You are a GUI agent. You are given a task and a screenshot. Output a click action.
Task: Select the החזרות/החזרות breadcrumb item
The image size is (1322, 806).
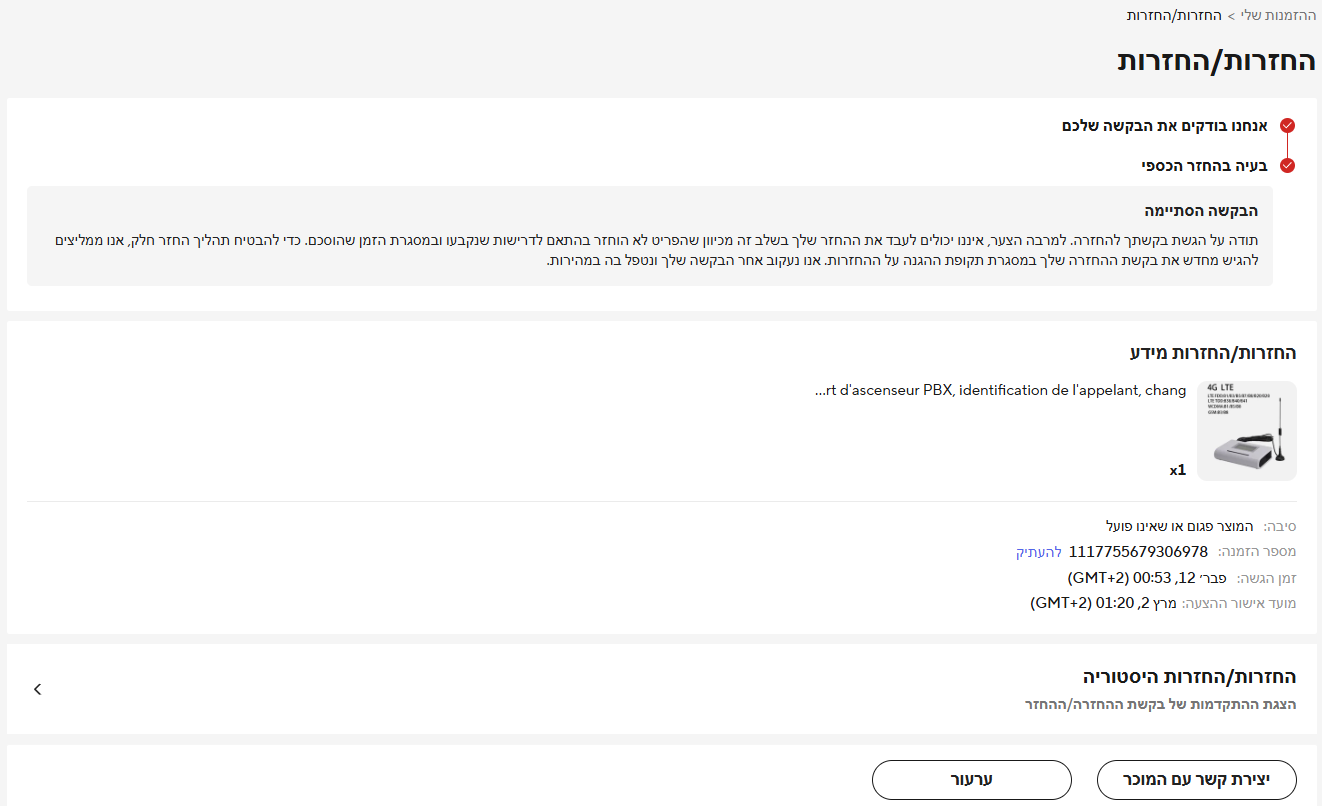pos(1164,16)
